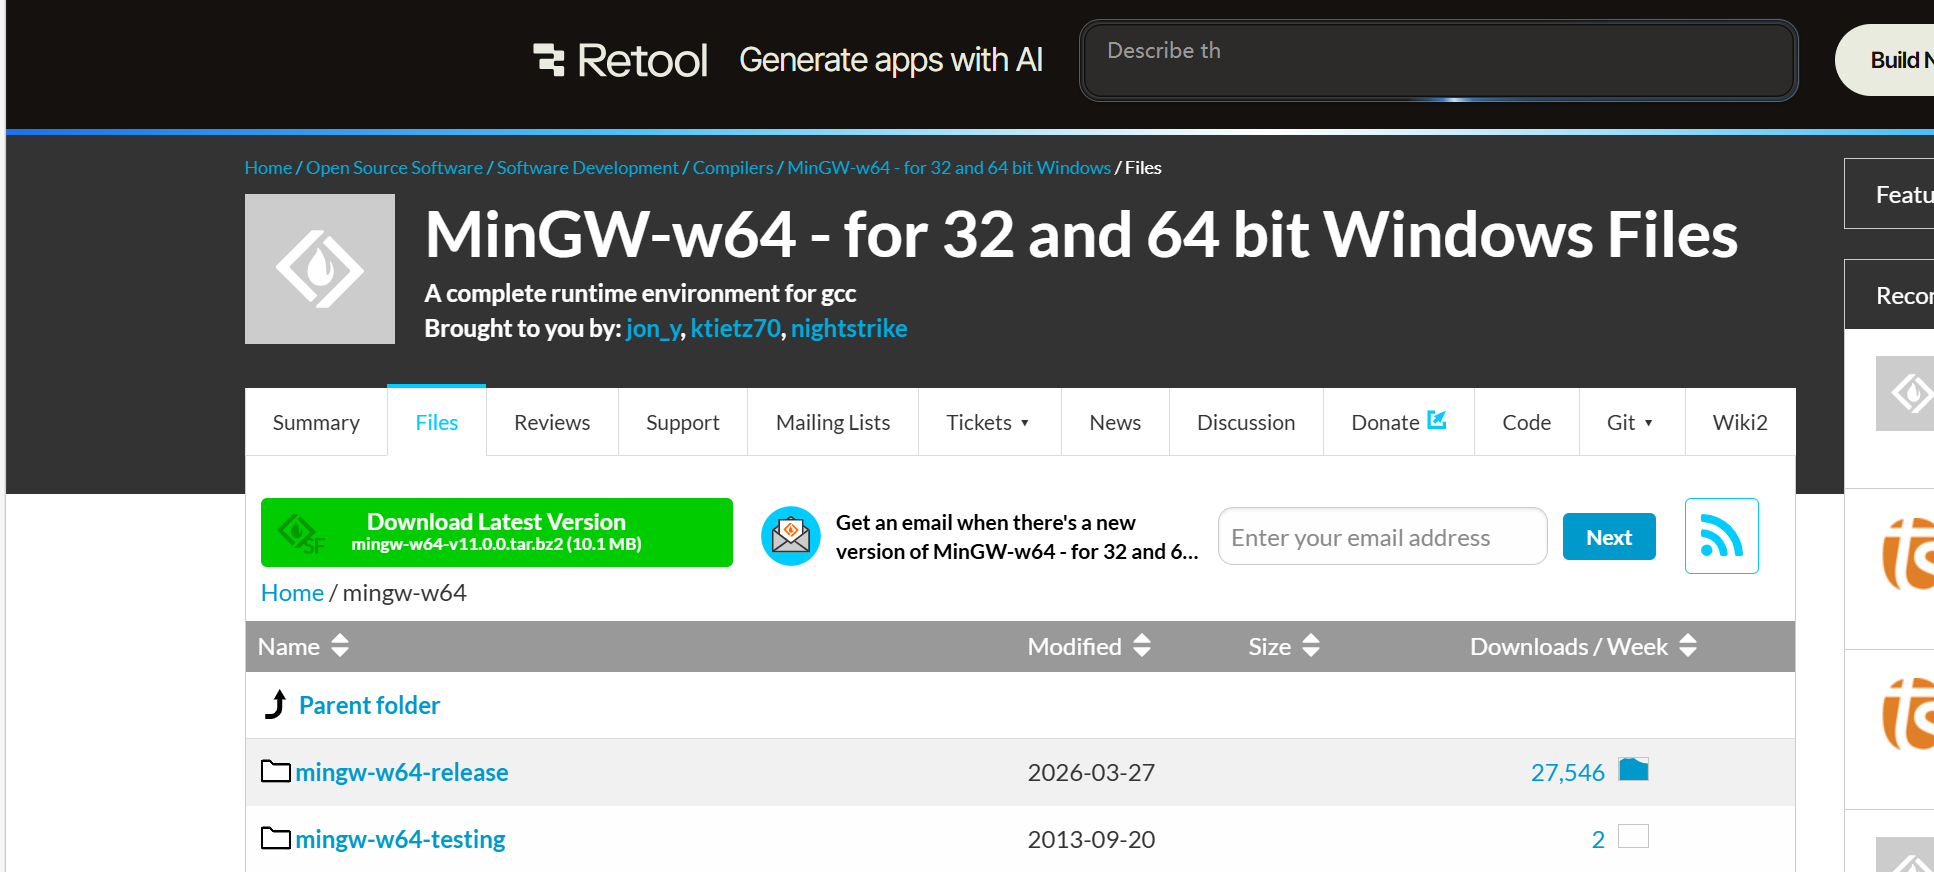Visit nightstrike's profile link

[x=849, y=328]
